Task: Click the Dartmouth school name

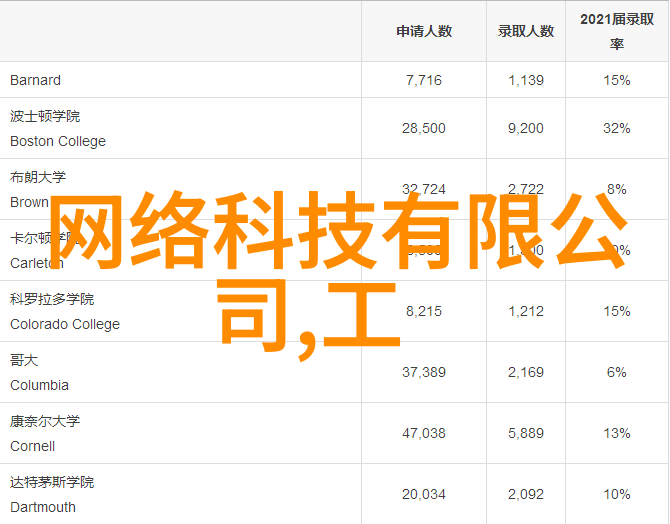Action: click(x=43, y=507)
